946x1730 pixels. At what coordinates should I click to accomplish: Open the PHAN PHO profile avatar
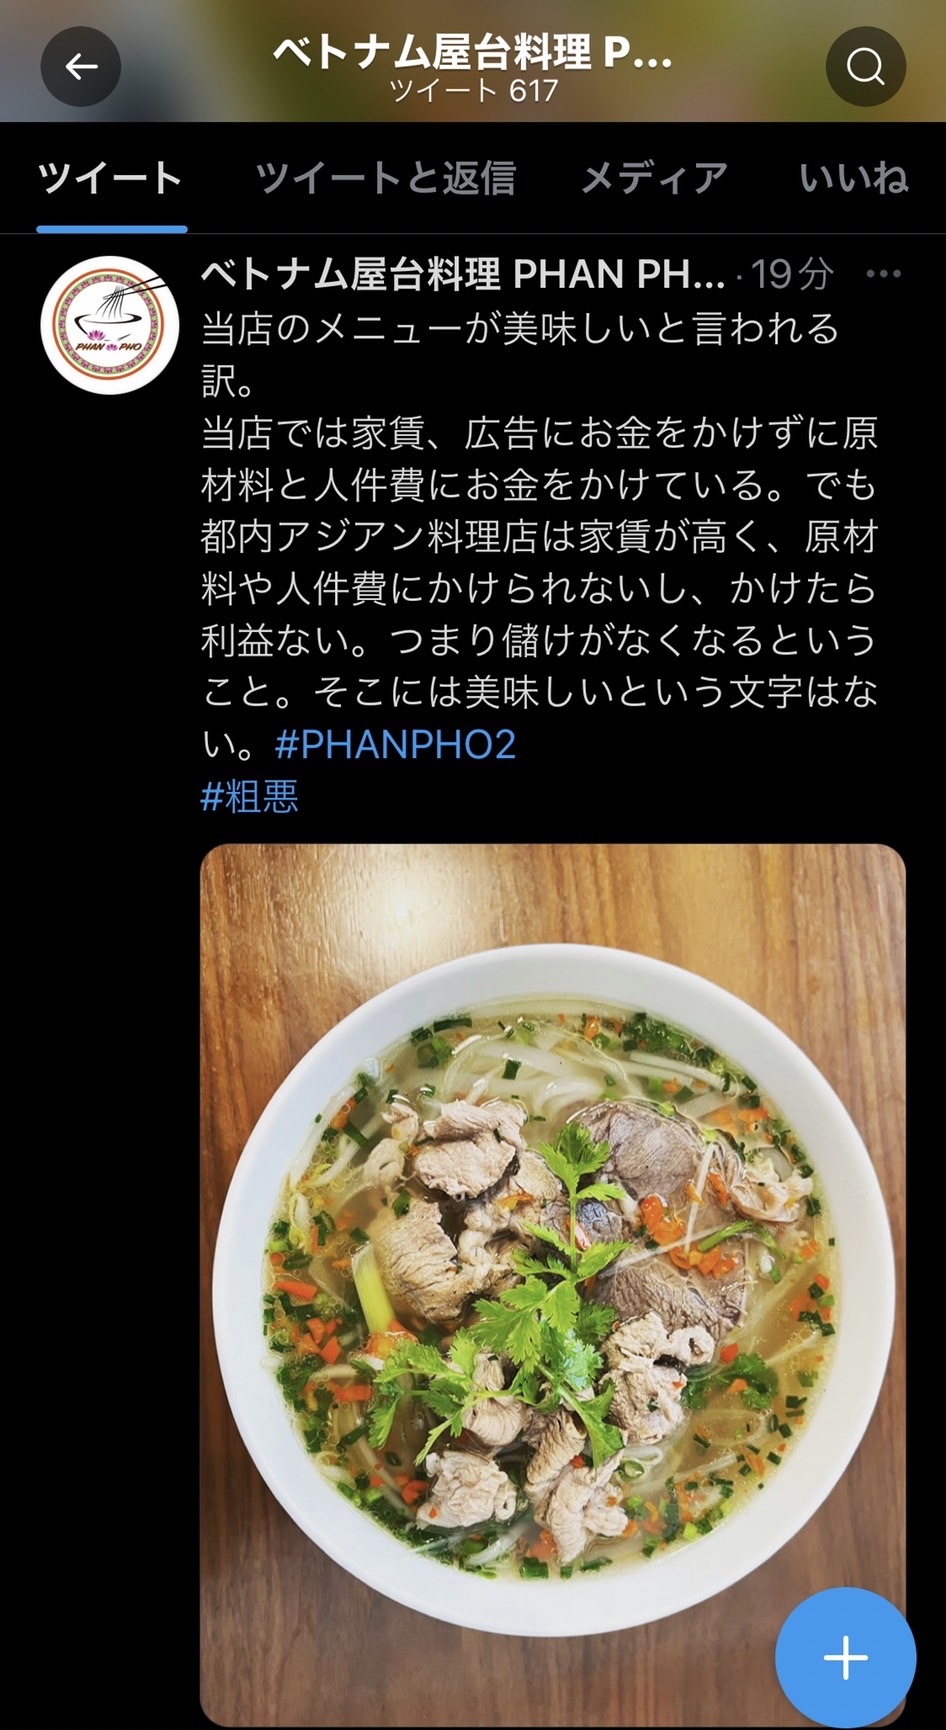tap(110, 325)
